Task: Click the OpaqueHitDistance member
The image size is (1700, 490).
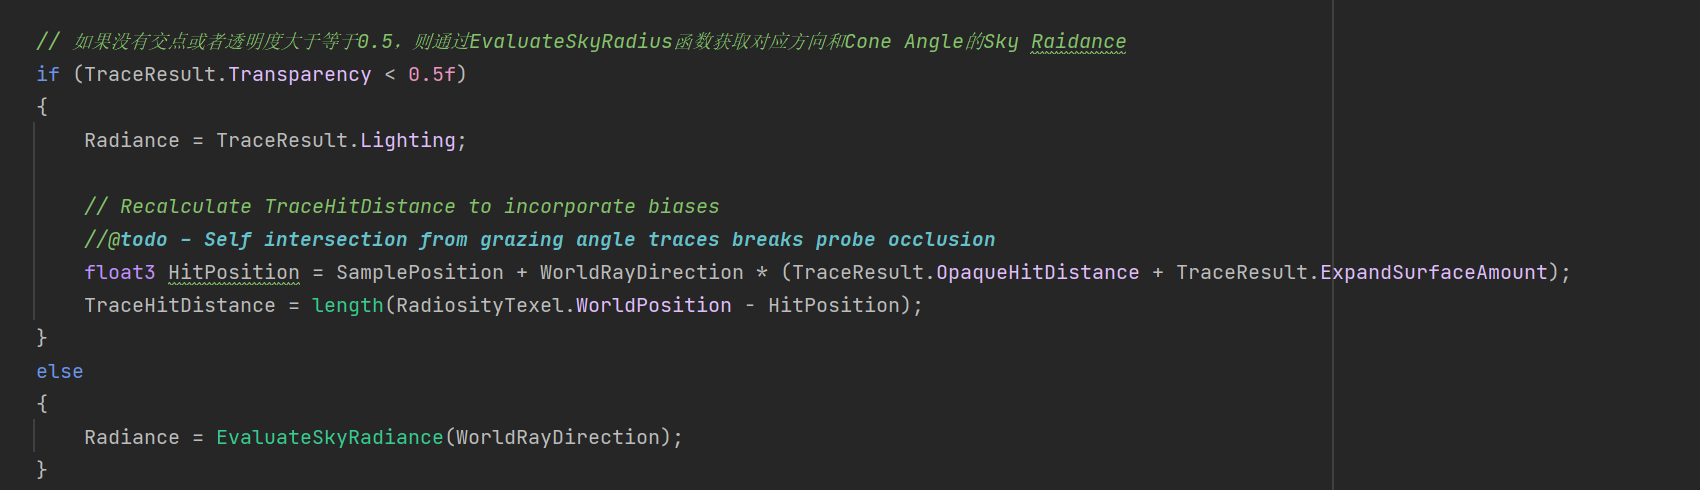Action: [1037, 272]
